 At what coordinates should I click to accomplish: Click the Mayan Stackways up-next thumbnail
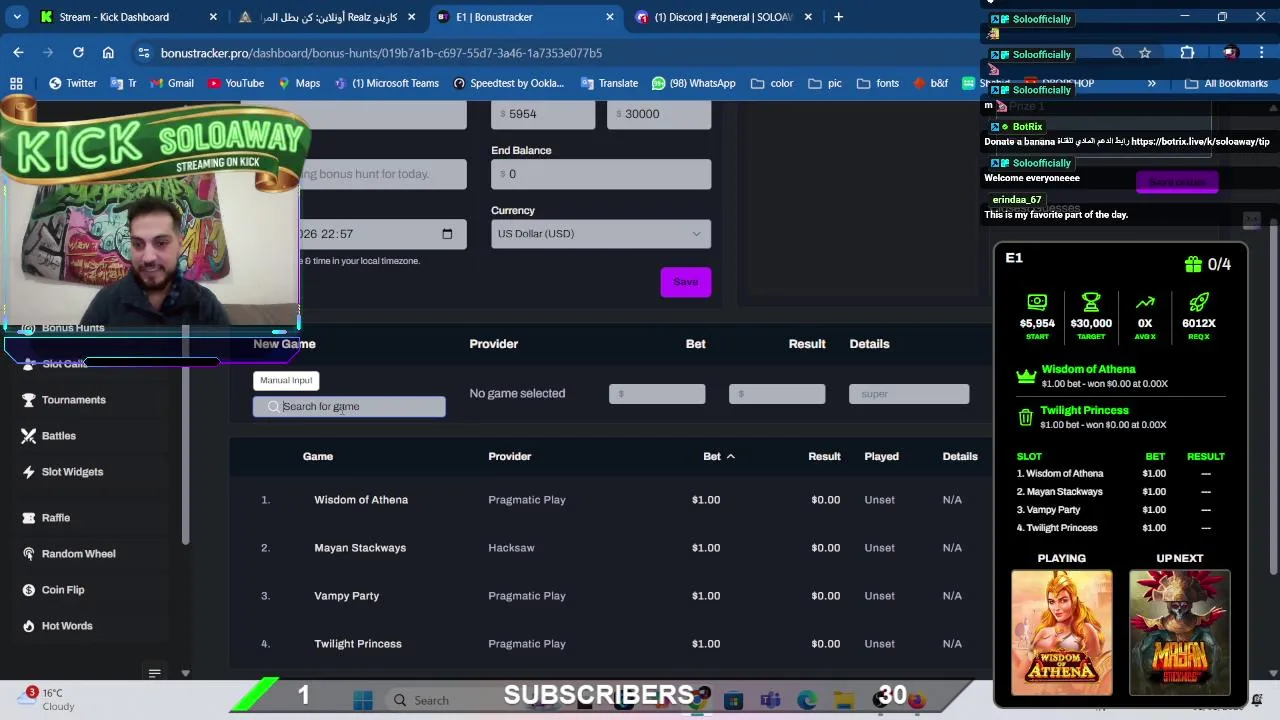coord(1180,632)
